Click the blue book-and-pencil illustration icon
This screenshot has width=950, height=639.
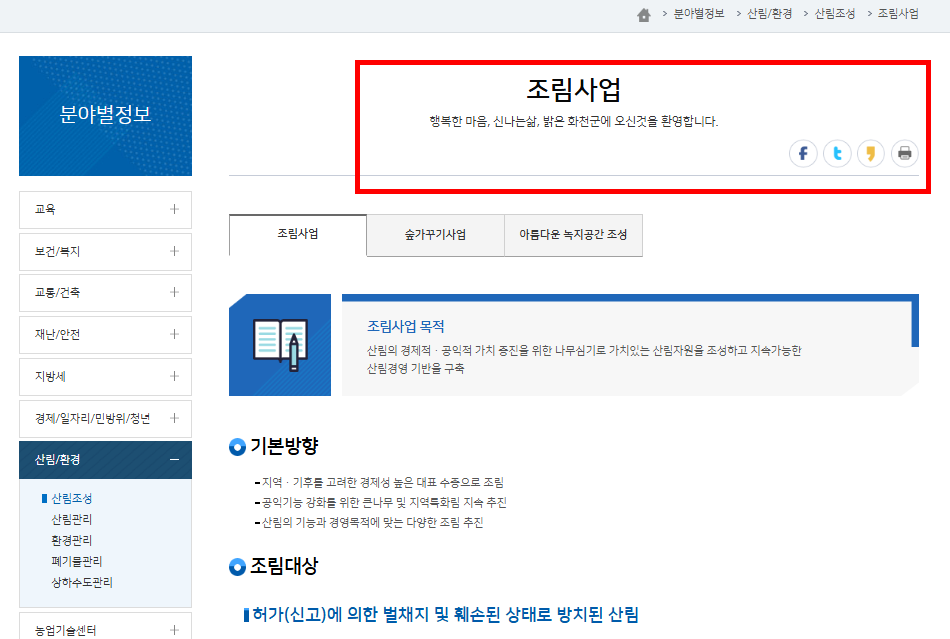pyautogui.click(x=280, y=343)
